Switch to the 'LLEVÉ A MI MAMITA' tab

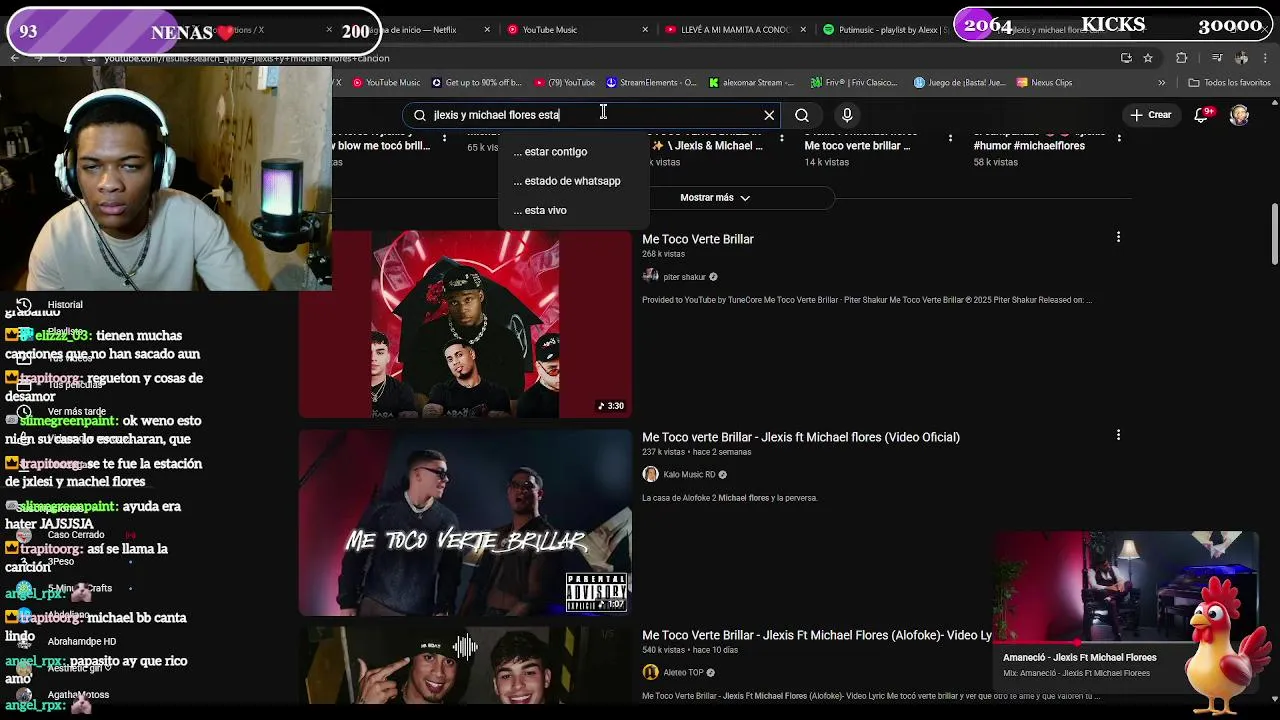[x=735, y=30]
